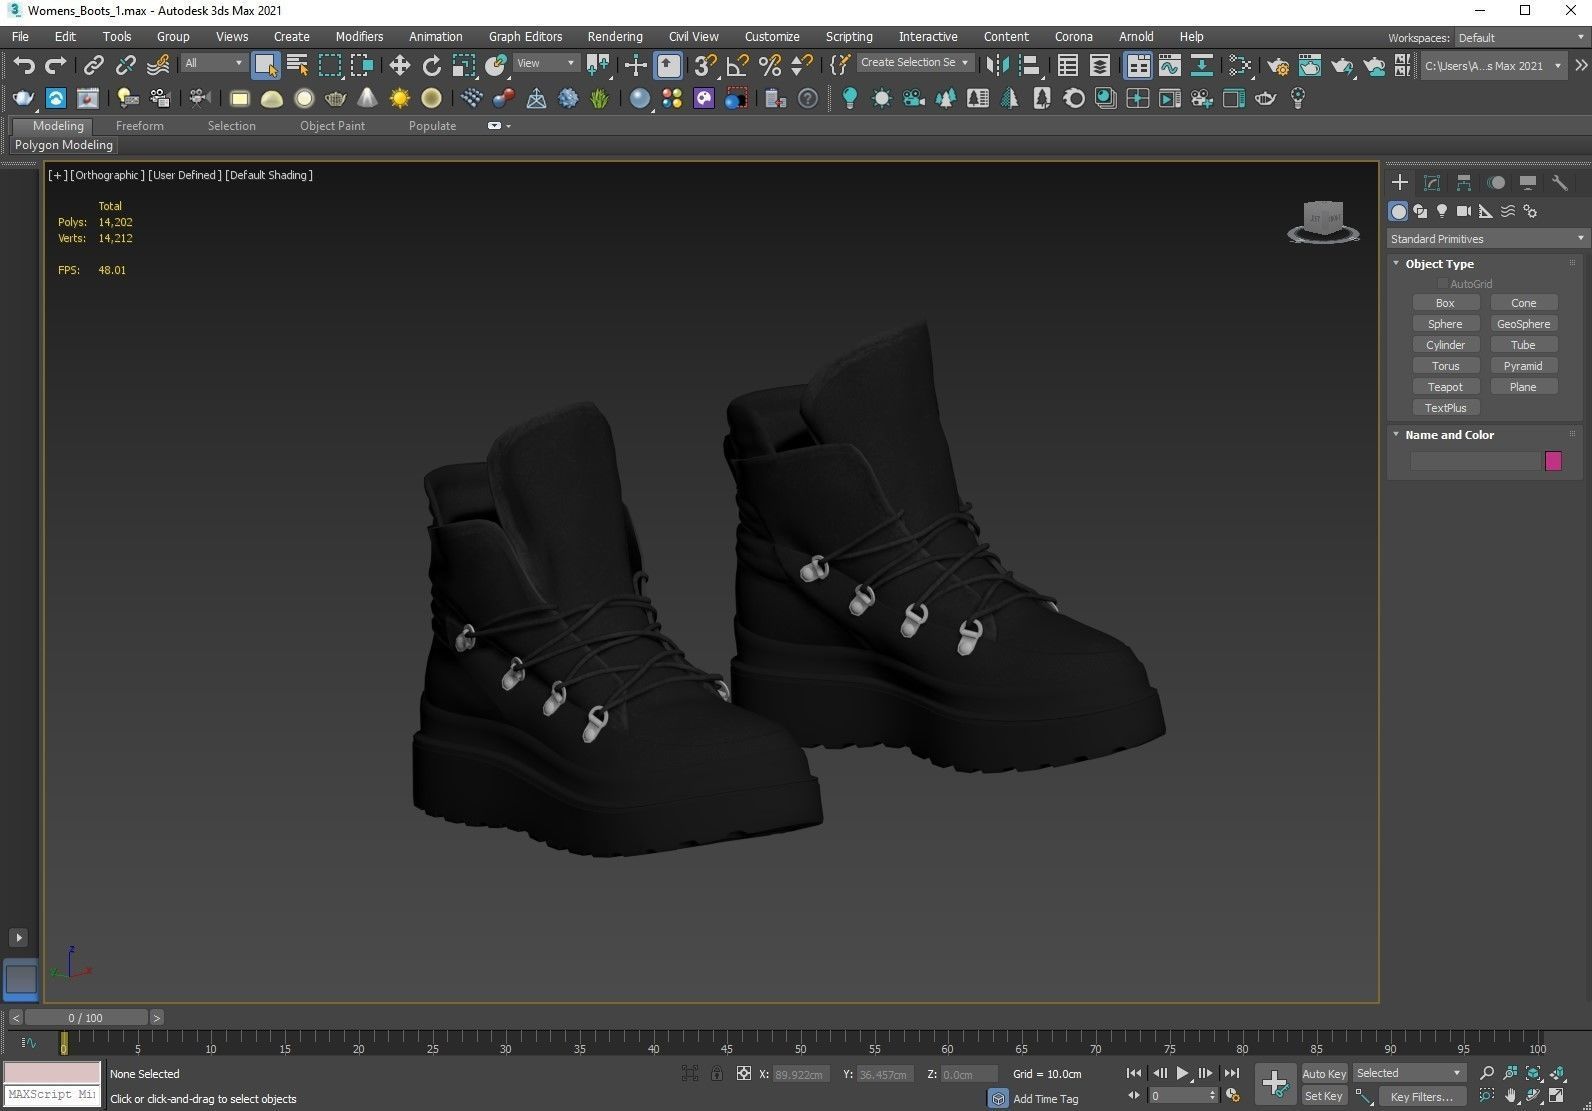Image resolution: width=1592 pixels, height=1111 pixels.
Task: Click Zoom Extents All icon
Action: [1558, 1074]
